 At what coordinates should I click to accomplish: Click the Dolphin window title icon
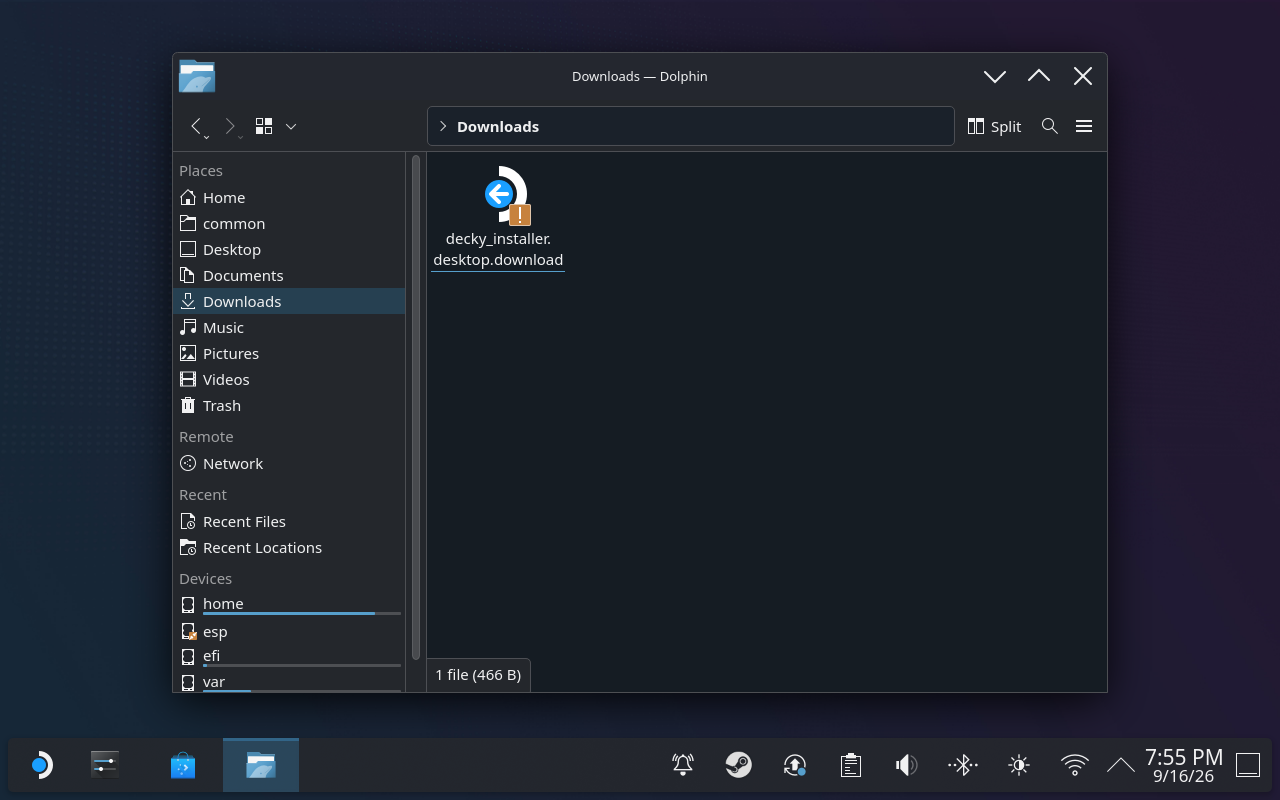click(x=197, y=76)
